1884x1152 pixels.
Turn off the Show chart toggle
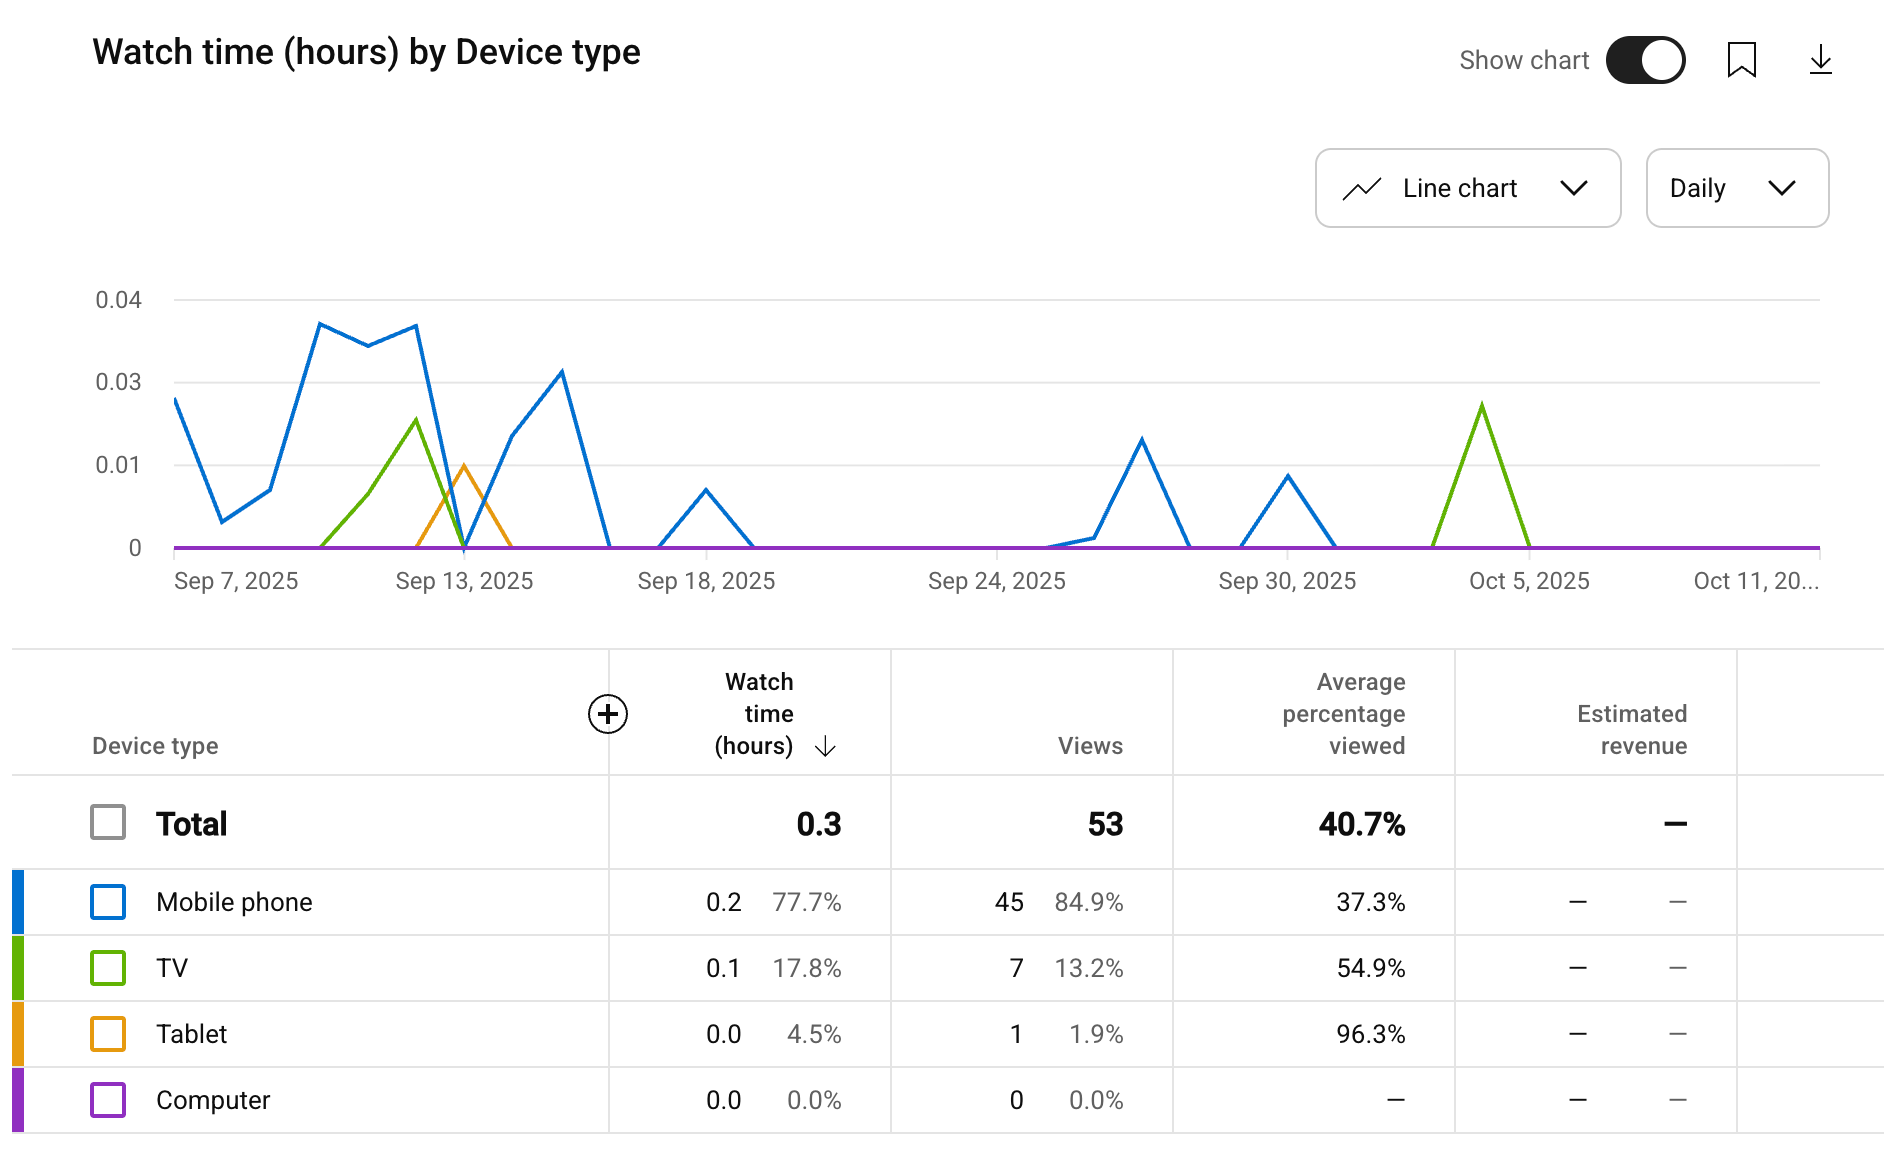pos(1645,60)
